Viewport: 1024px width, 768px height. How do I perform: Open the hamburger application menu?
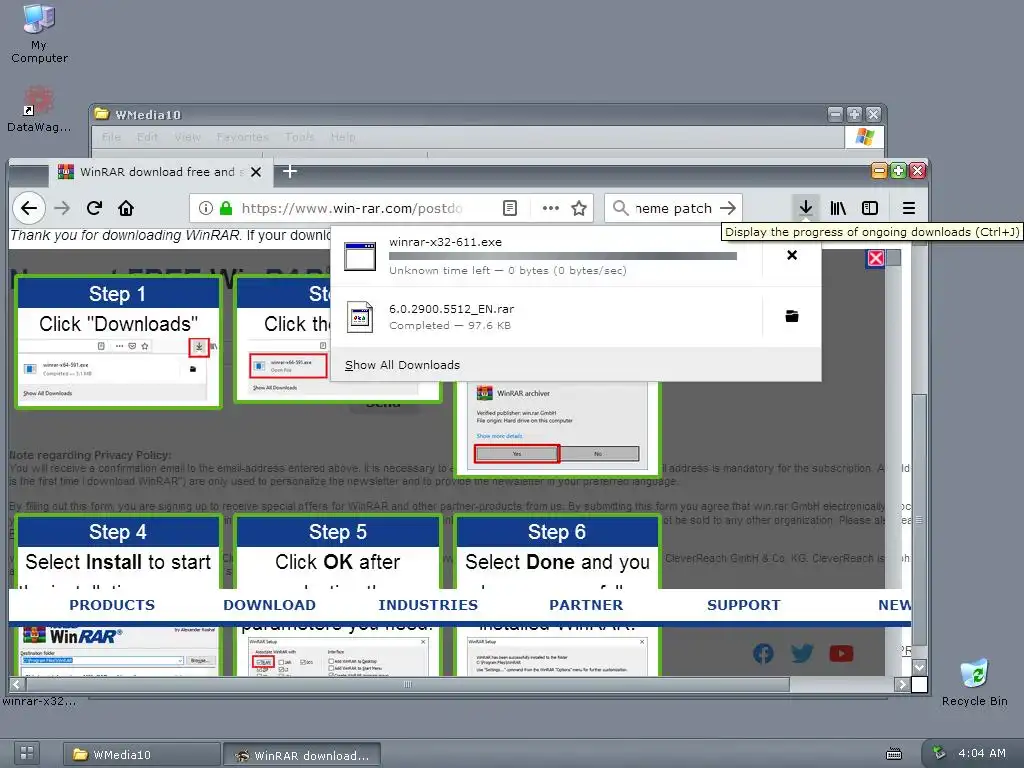coord(908,208)
